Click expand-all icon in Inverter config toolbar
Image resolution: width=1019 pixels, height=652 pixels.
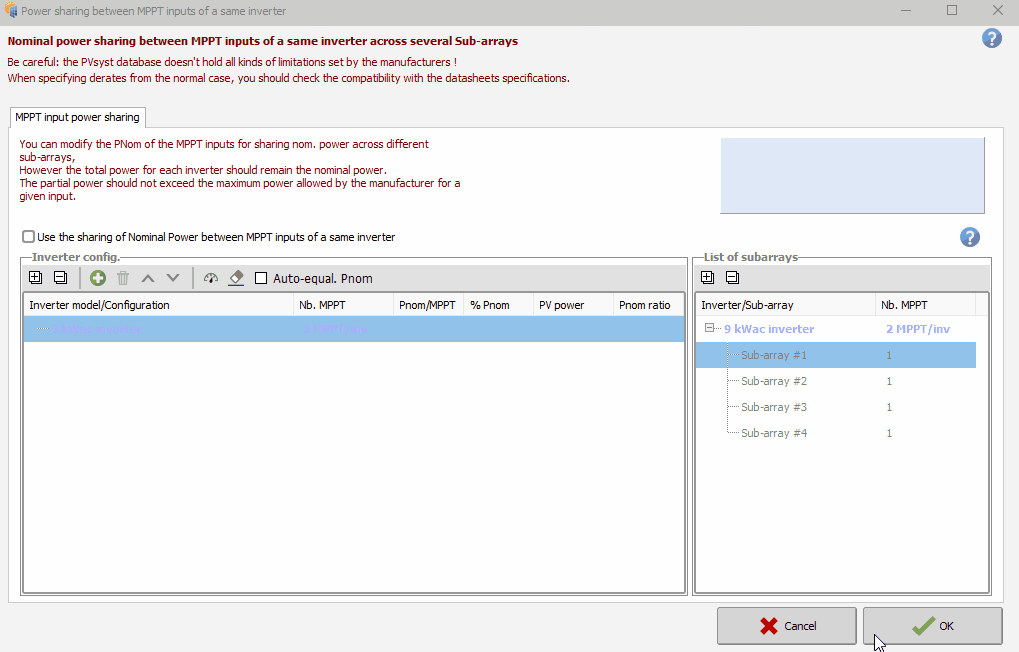tap(36, 278)
